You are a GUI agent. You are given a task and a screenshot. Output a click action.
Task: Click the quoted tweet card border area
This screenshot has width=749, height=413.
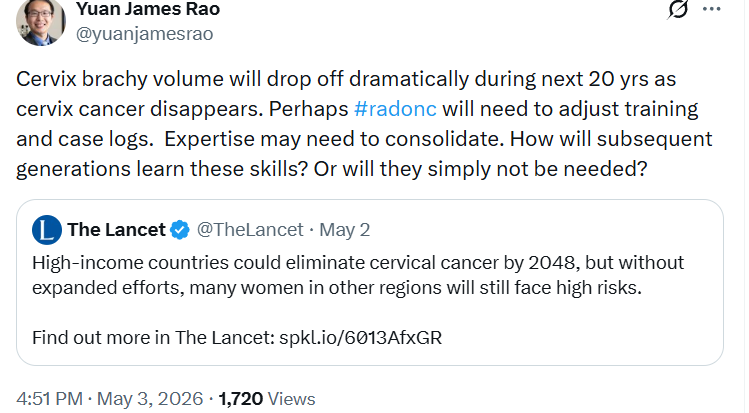[x=370, y=283]
